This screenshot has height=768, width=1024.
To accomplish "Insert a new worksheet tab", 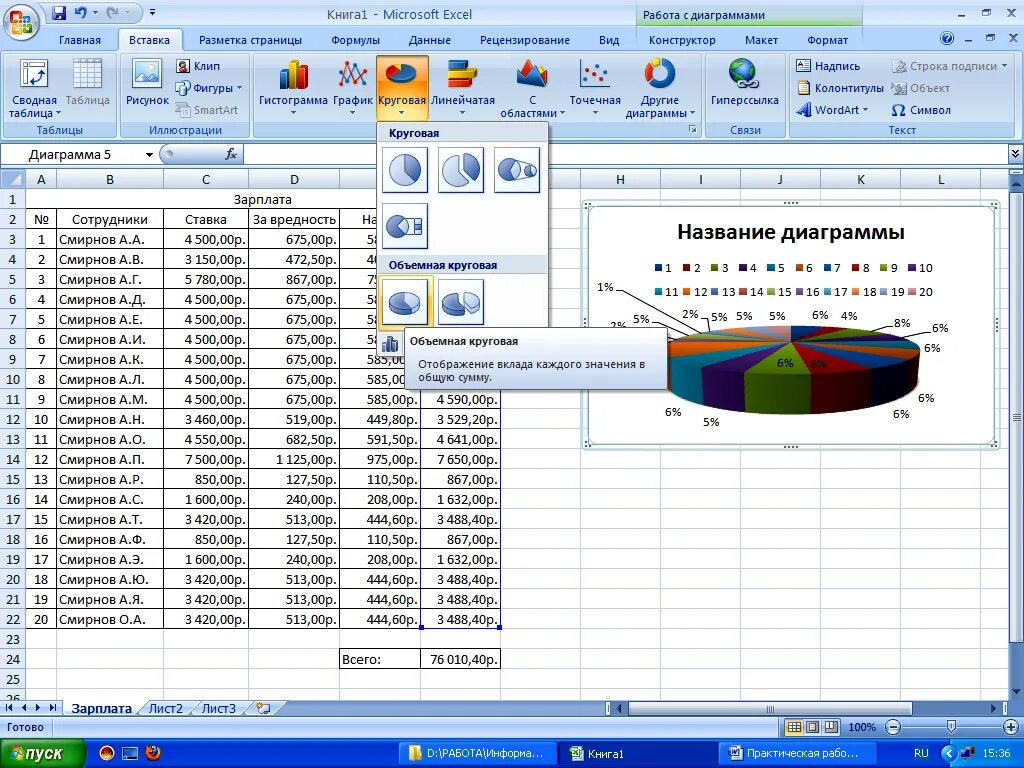I will (x=264, y=708).
